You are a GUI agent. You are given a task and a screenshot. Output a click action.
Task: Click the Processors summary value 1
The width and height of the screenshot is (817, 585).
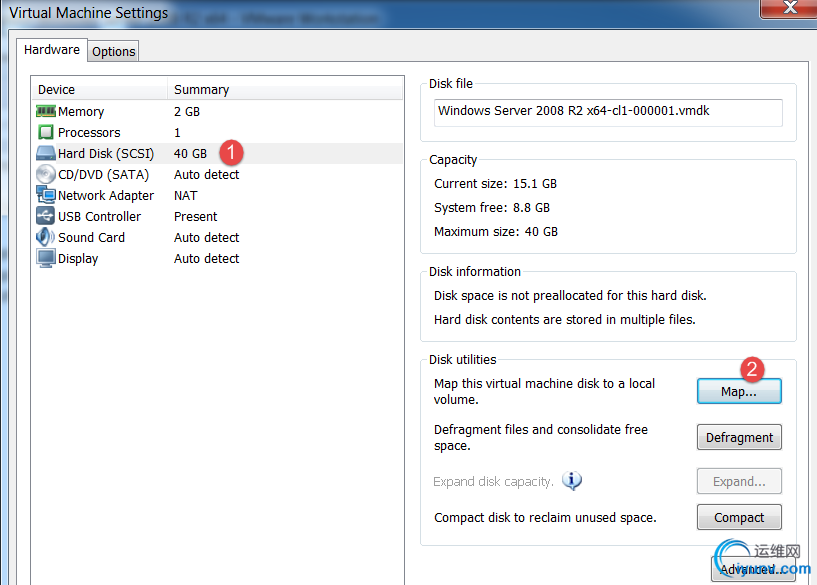coord(177,132)
